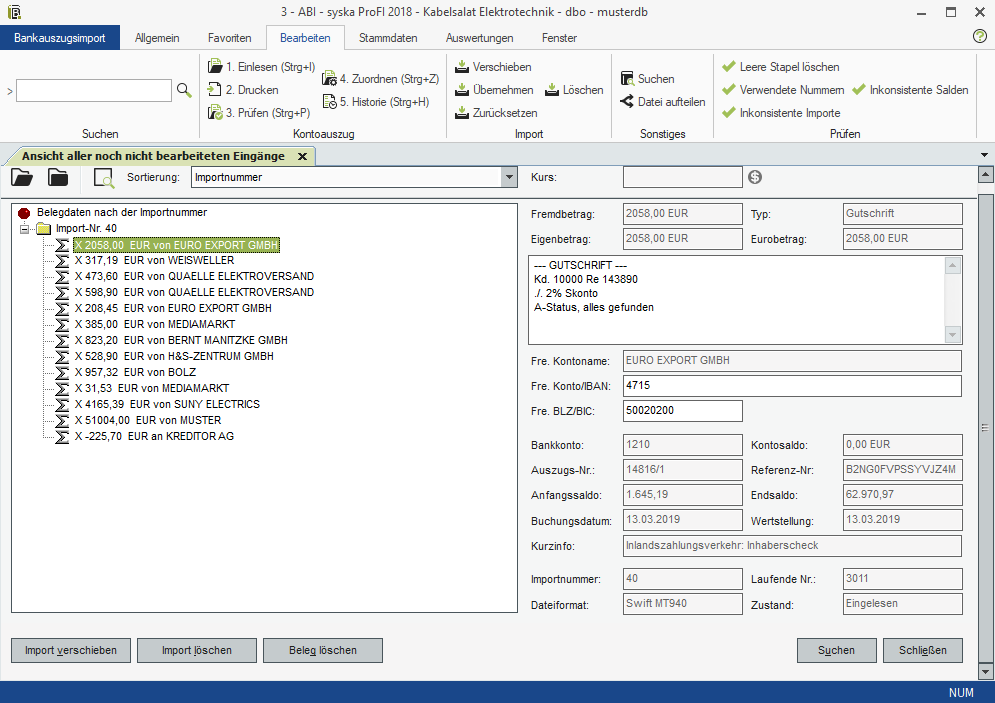Select X 528,90 EUR von H&S-ZENTRUM GMBH
This screenshot has width=995, height=703.
[174, 356]
